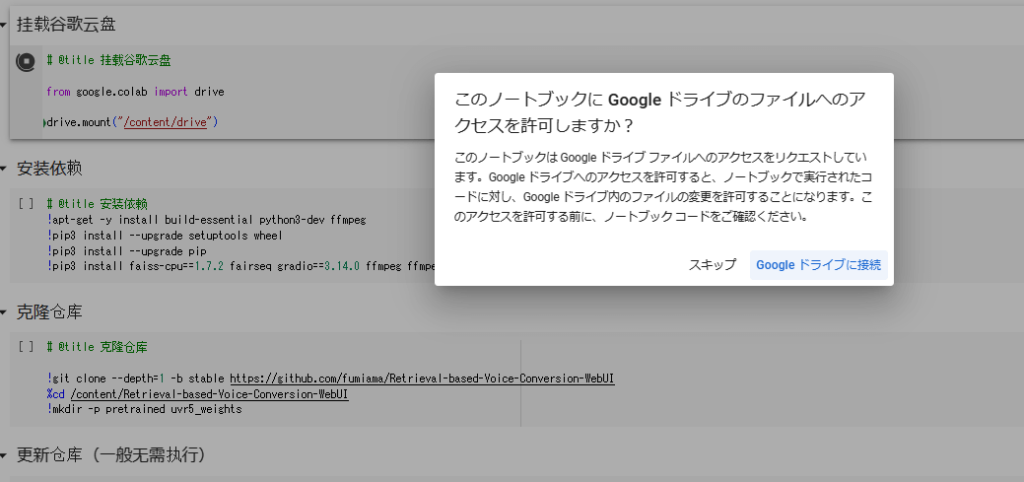Click the 挂载谷歌云盘 heading

tap(66, 25)
